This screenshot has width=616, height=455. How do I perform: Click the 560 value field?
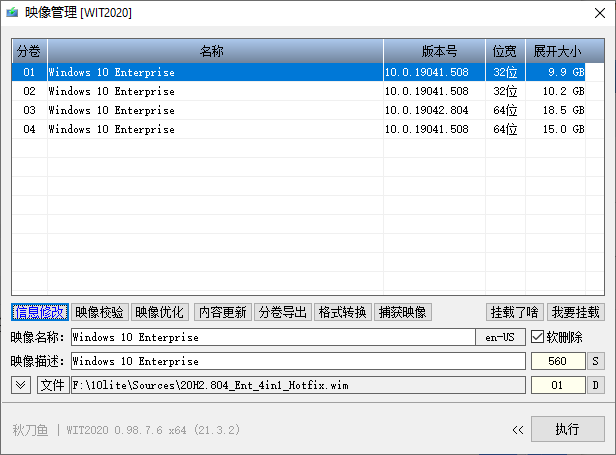(x=558, y=361)
